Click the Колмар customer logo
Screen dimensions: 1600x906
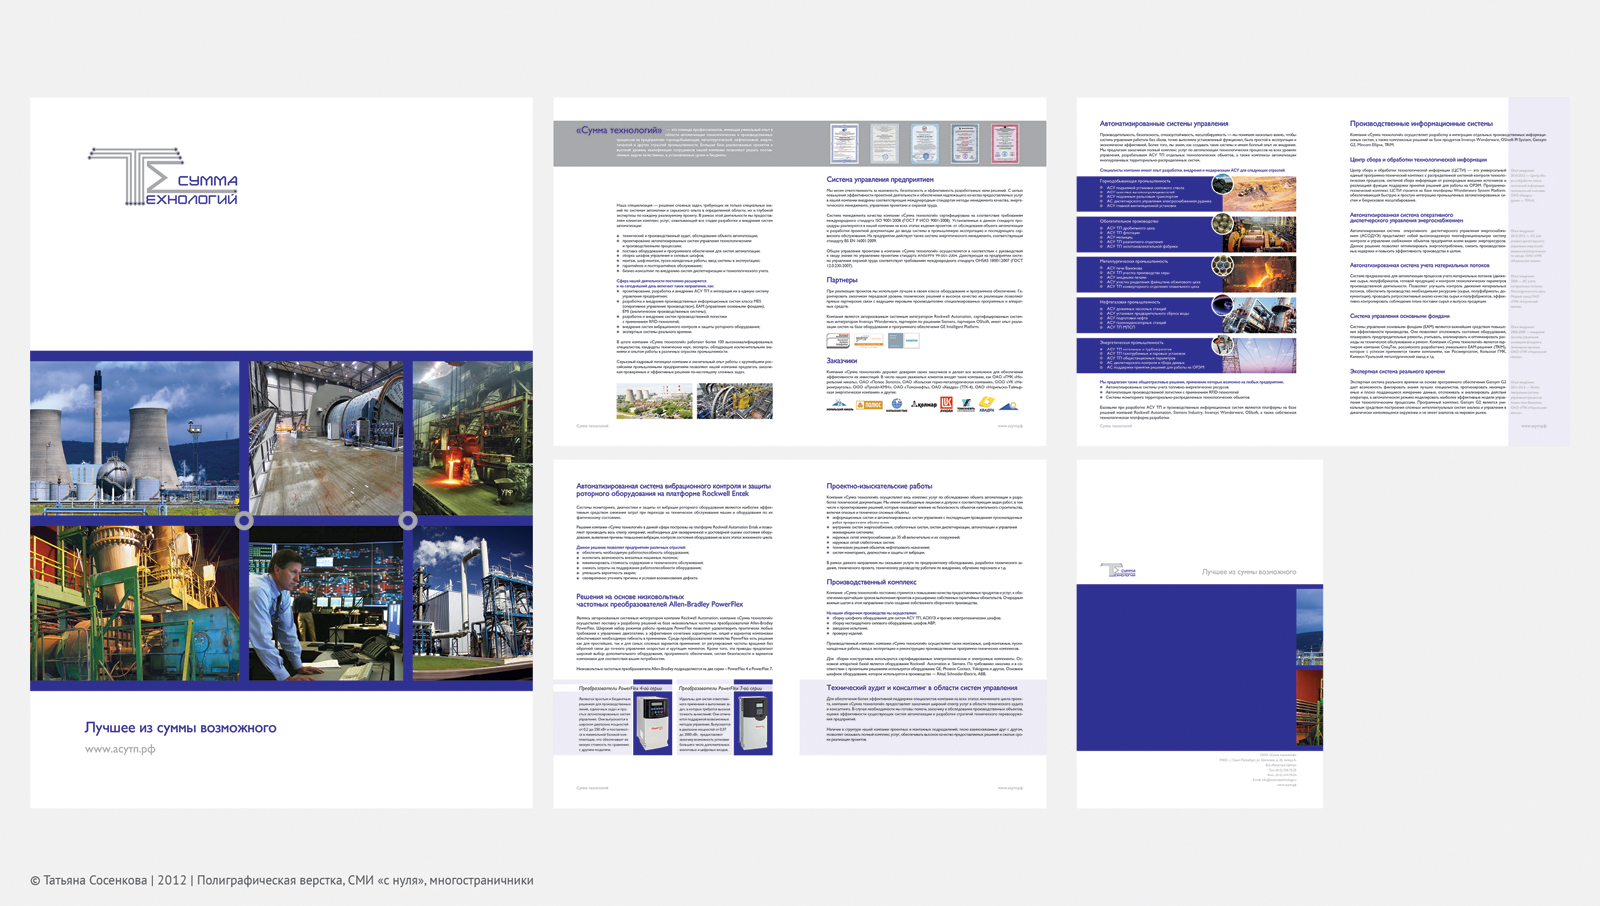tap(923, 405)
